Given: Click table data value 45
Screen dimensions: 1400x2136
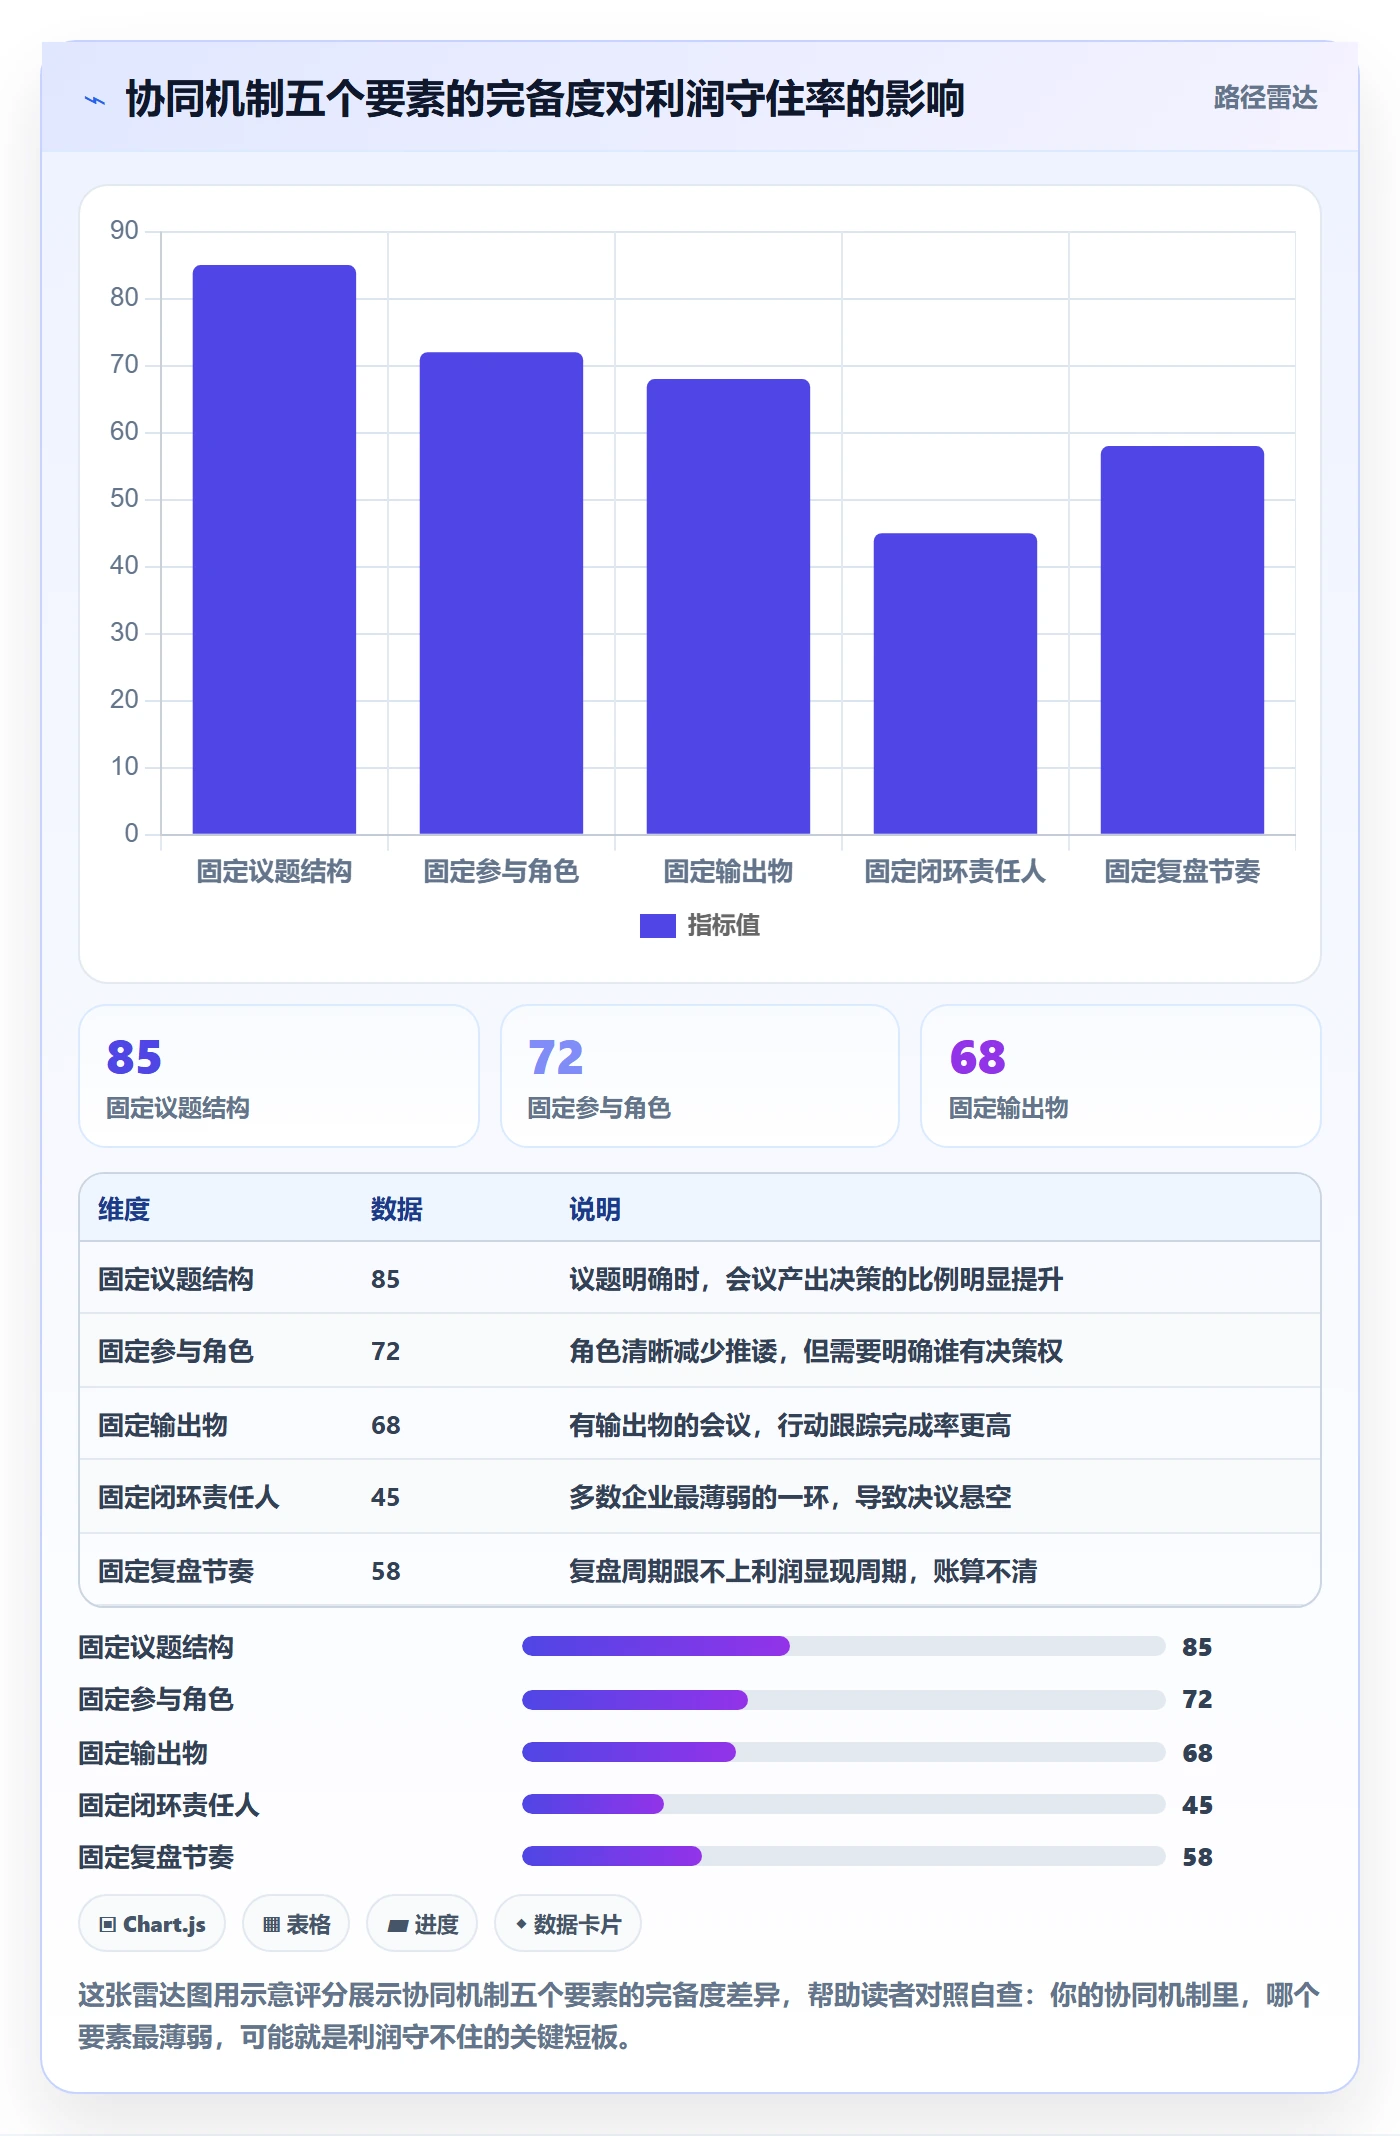Looking at the screenshot, I should pos(386,1497).
